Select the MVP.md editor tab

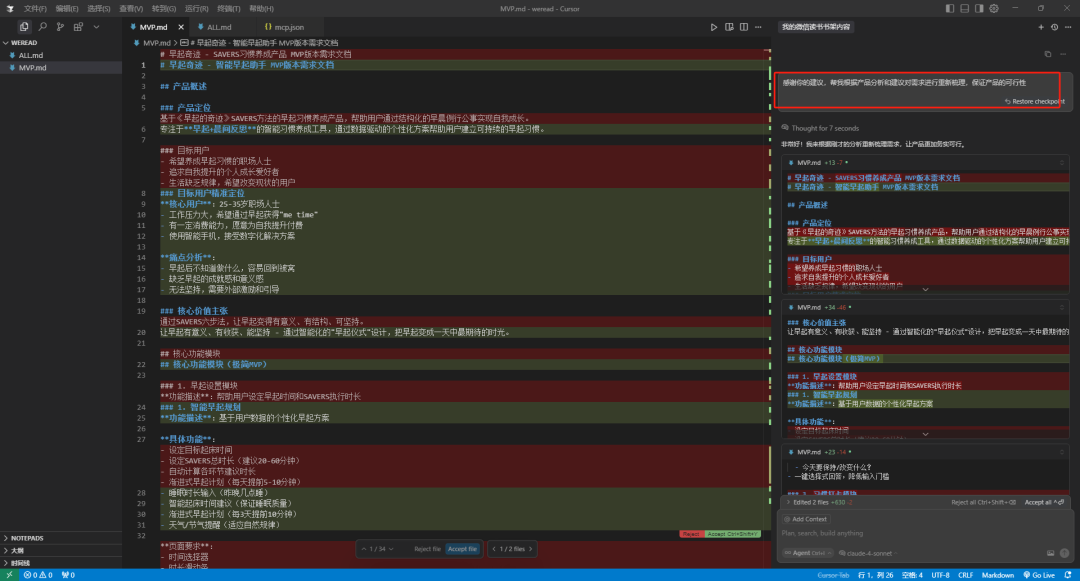(153, 27)
